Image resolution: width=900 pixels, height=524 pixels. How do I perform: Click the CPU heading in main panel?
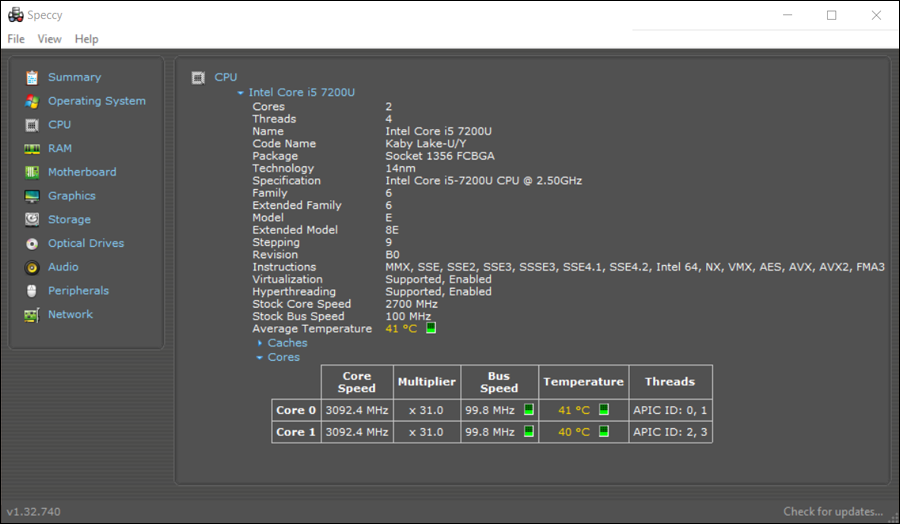click(x=226, y=77)
